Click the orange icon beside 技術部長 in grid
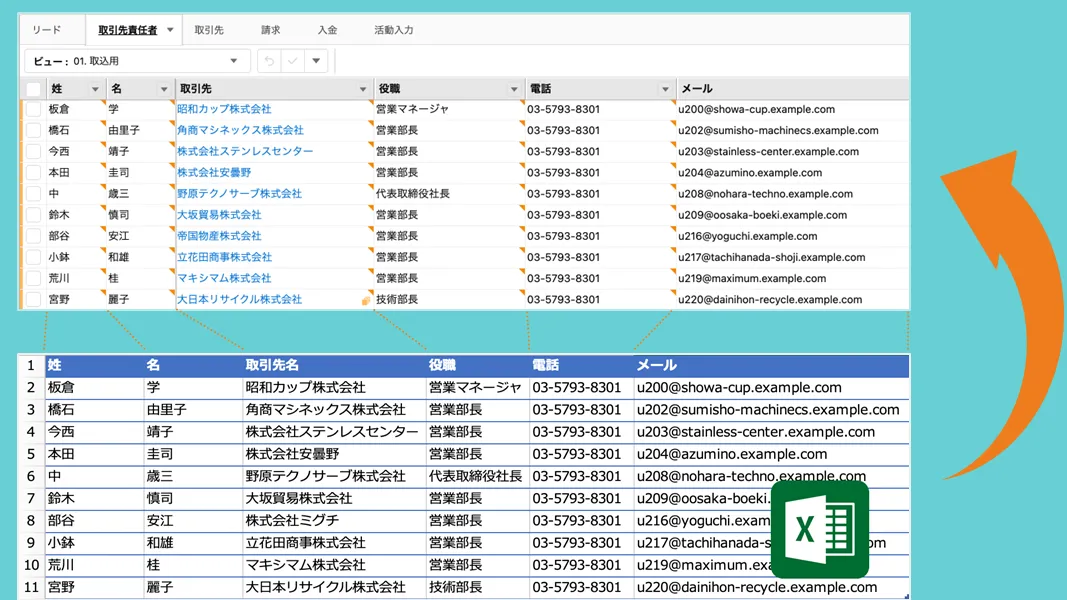This screenshot has height=600, width=1067. [366, 300]
